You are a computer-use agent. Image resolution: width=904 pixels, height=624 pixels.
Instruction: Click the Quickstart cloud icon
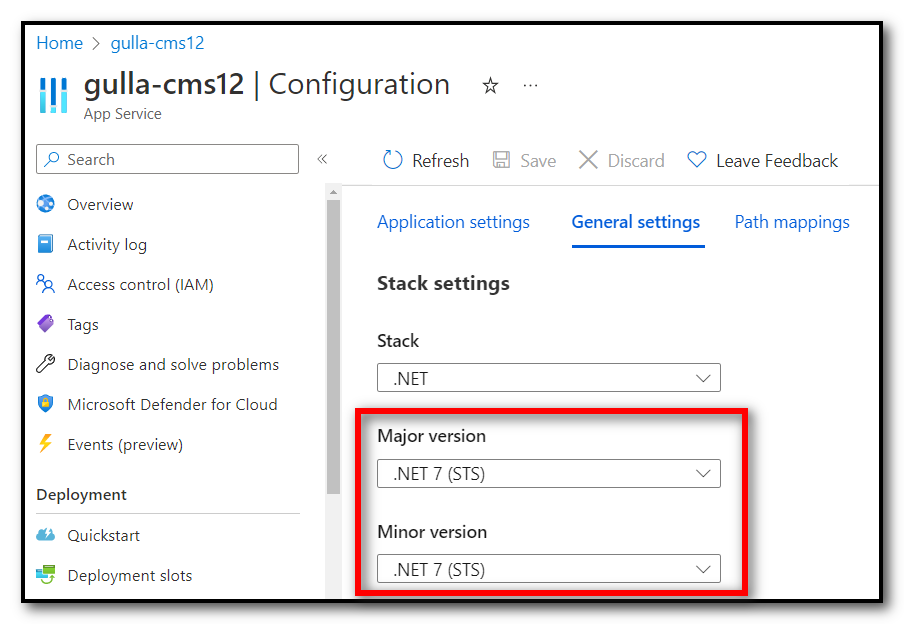[46, 535]
